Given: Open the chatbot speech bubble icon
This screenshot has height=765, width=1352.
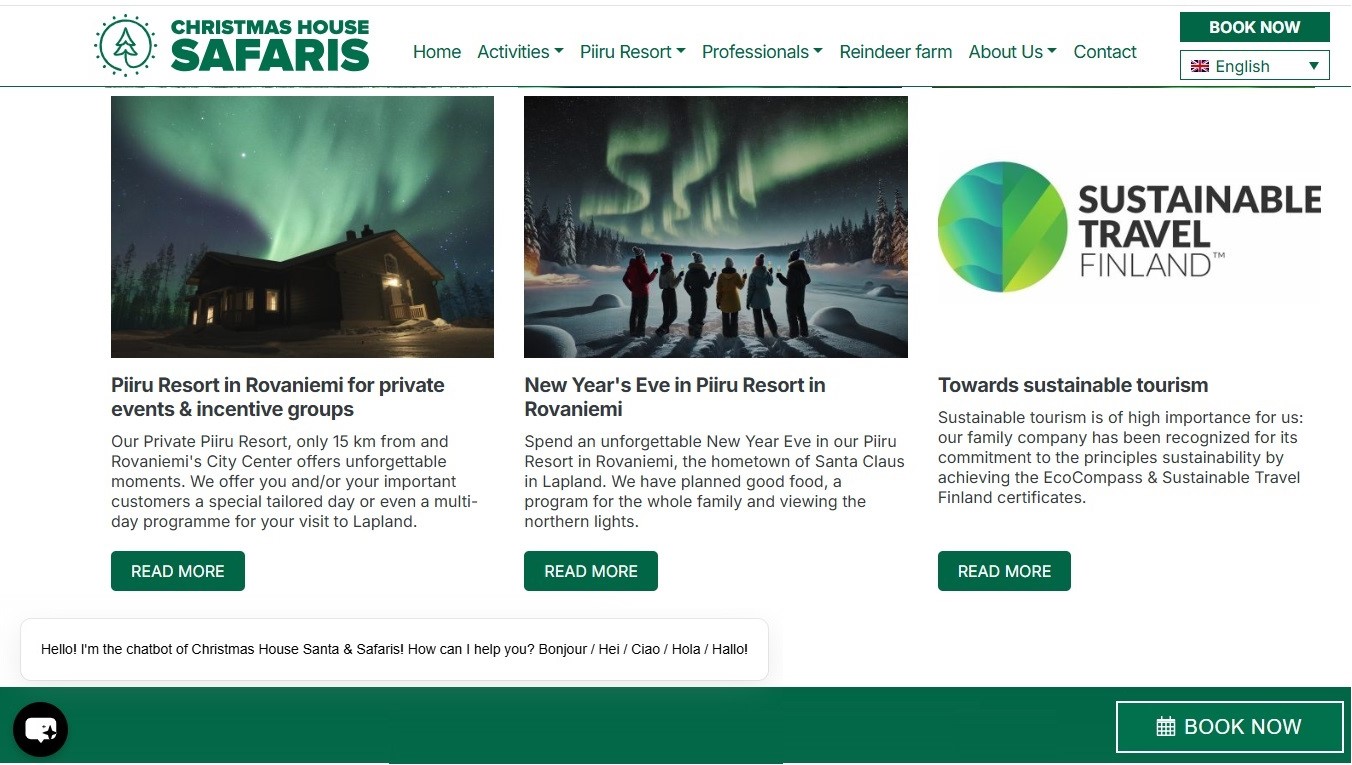Looking at the screenshot, I should click(40, 730).
